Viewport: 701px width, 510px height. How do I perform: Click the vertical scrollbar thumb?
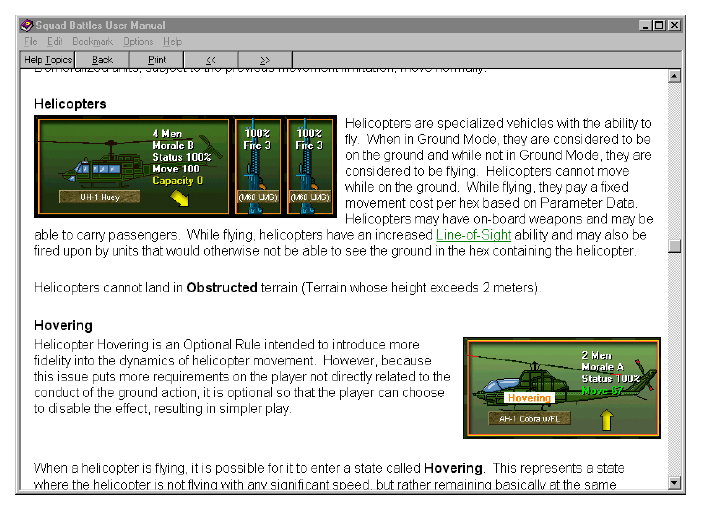click(x=674, y=246)
